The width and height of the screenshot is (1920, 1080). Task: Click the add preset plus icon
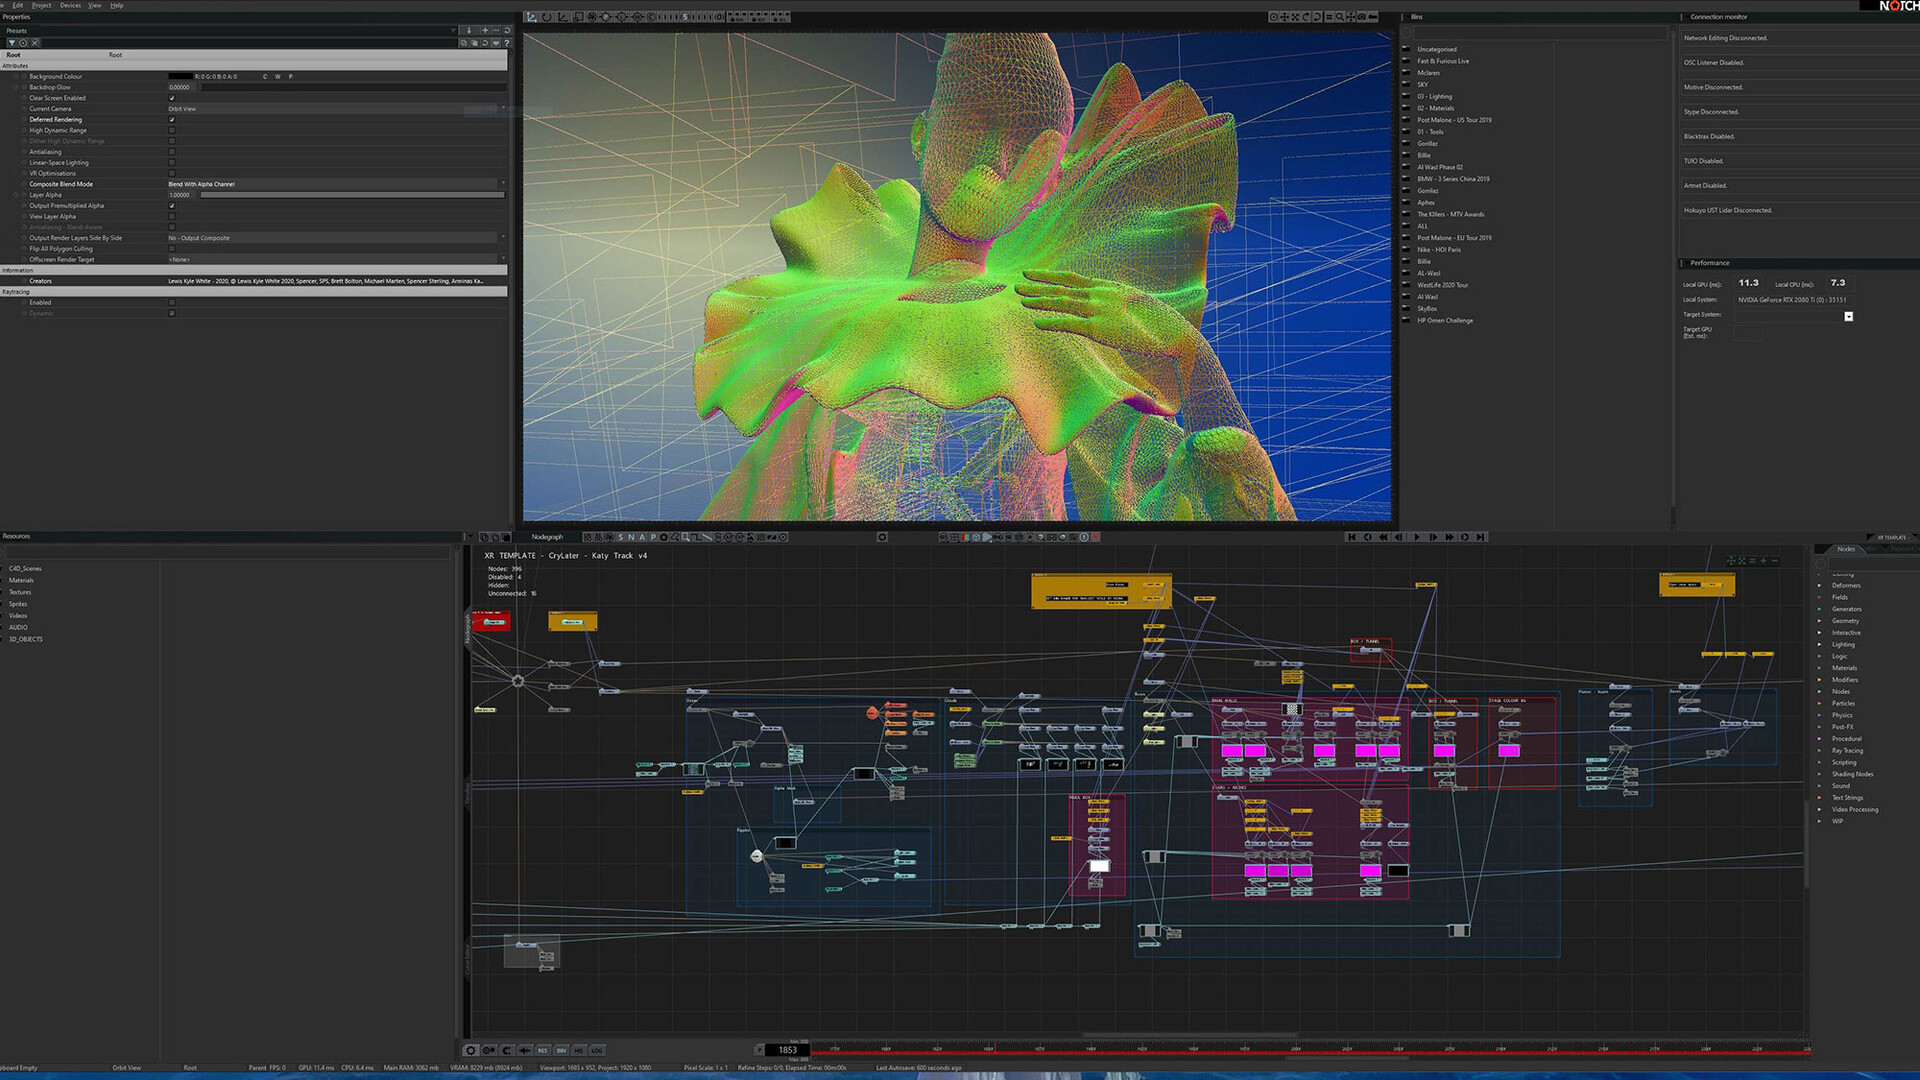pyautogui.click(x=485, y=30)
